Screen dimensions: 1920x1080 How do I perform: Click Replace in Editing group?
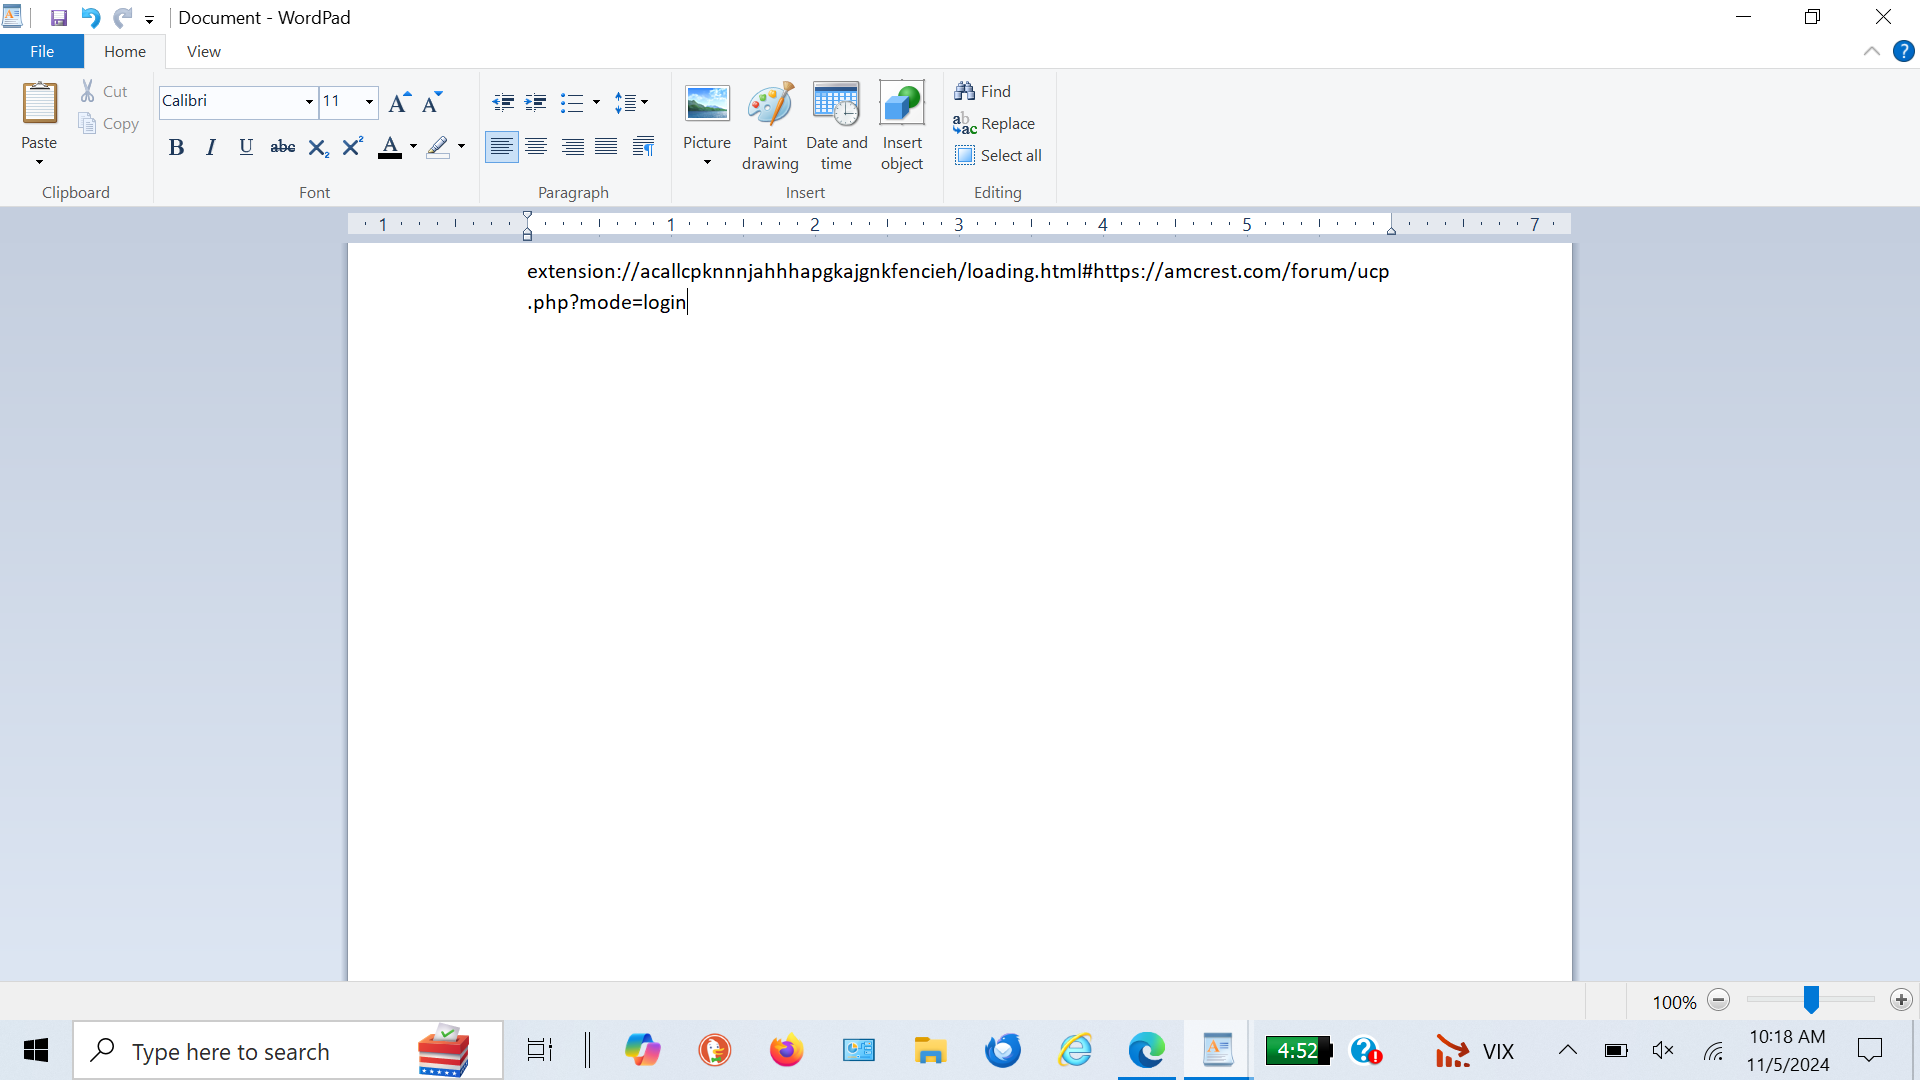pos(994,124)
